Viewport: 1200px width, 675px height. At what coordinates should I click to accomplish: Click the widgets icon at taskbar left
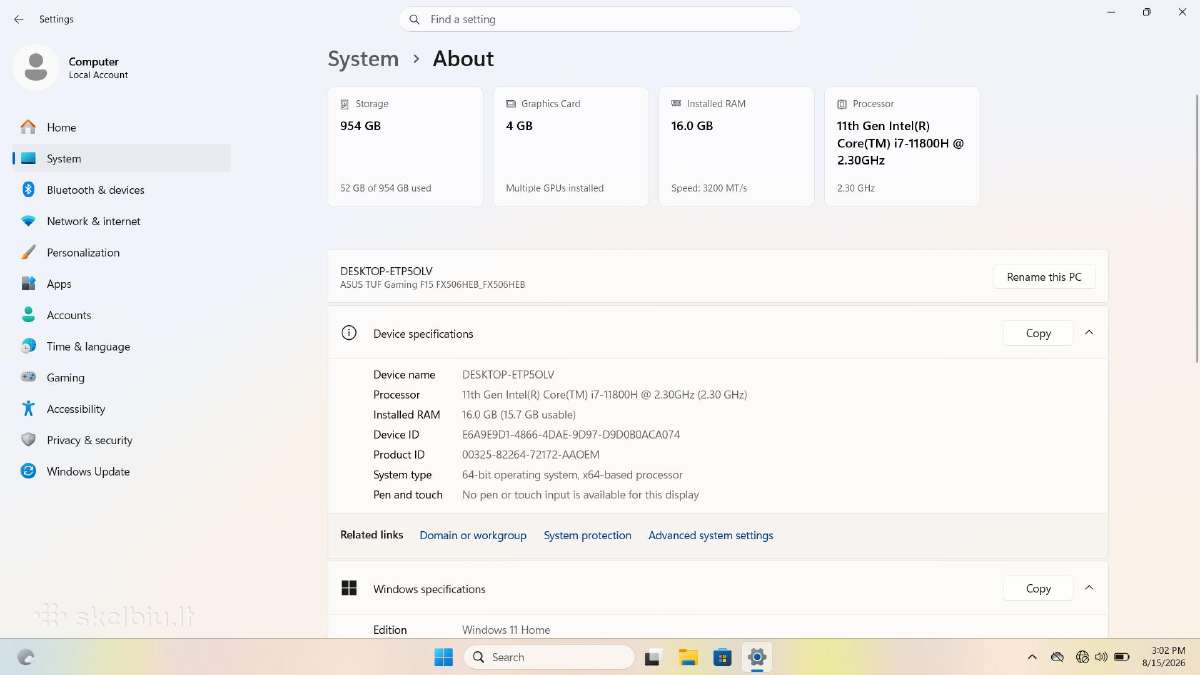[26, 657]
